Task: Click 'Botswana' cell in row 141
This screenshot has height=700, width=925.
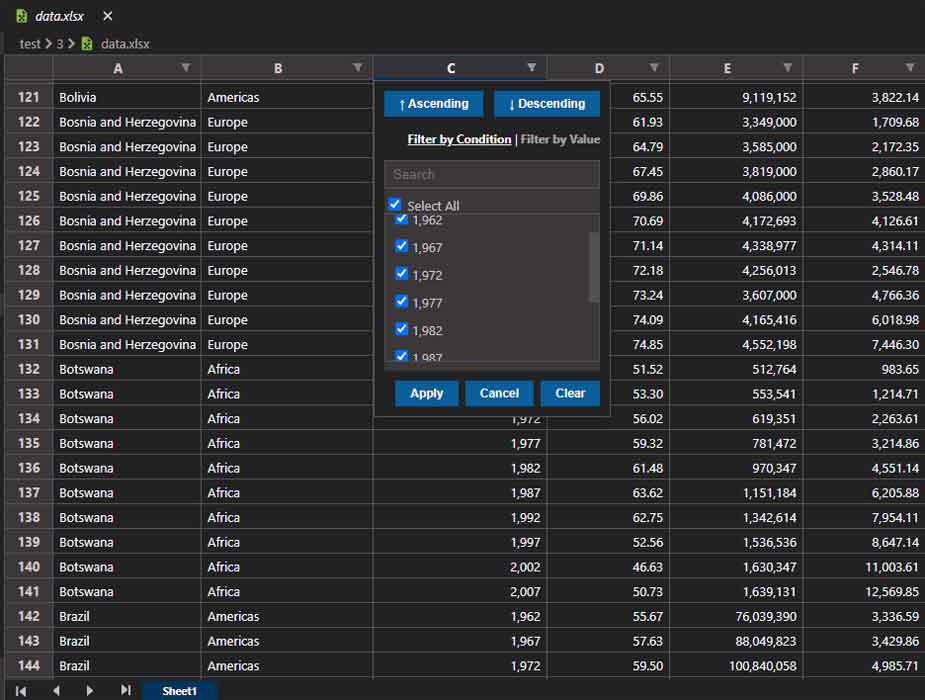Action: tap(127, 591)
